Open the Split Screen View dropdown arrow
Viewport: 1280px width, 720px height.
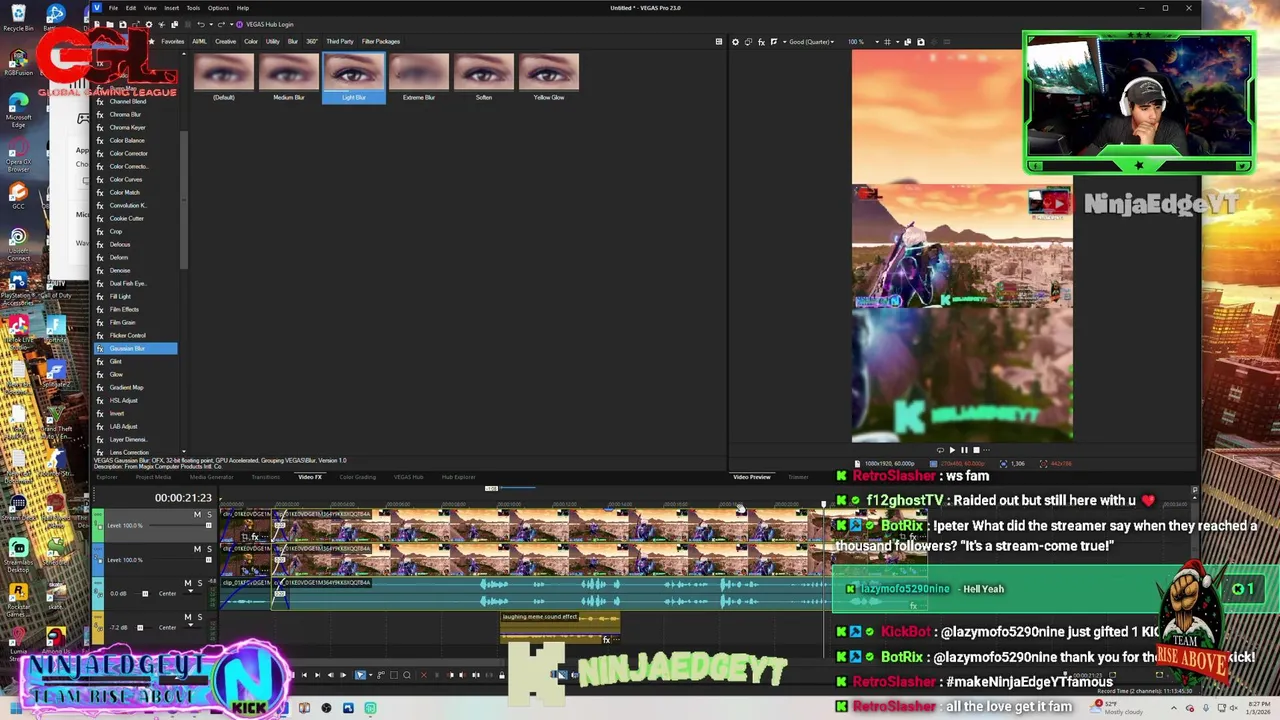(784, 42)
